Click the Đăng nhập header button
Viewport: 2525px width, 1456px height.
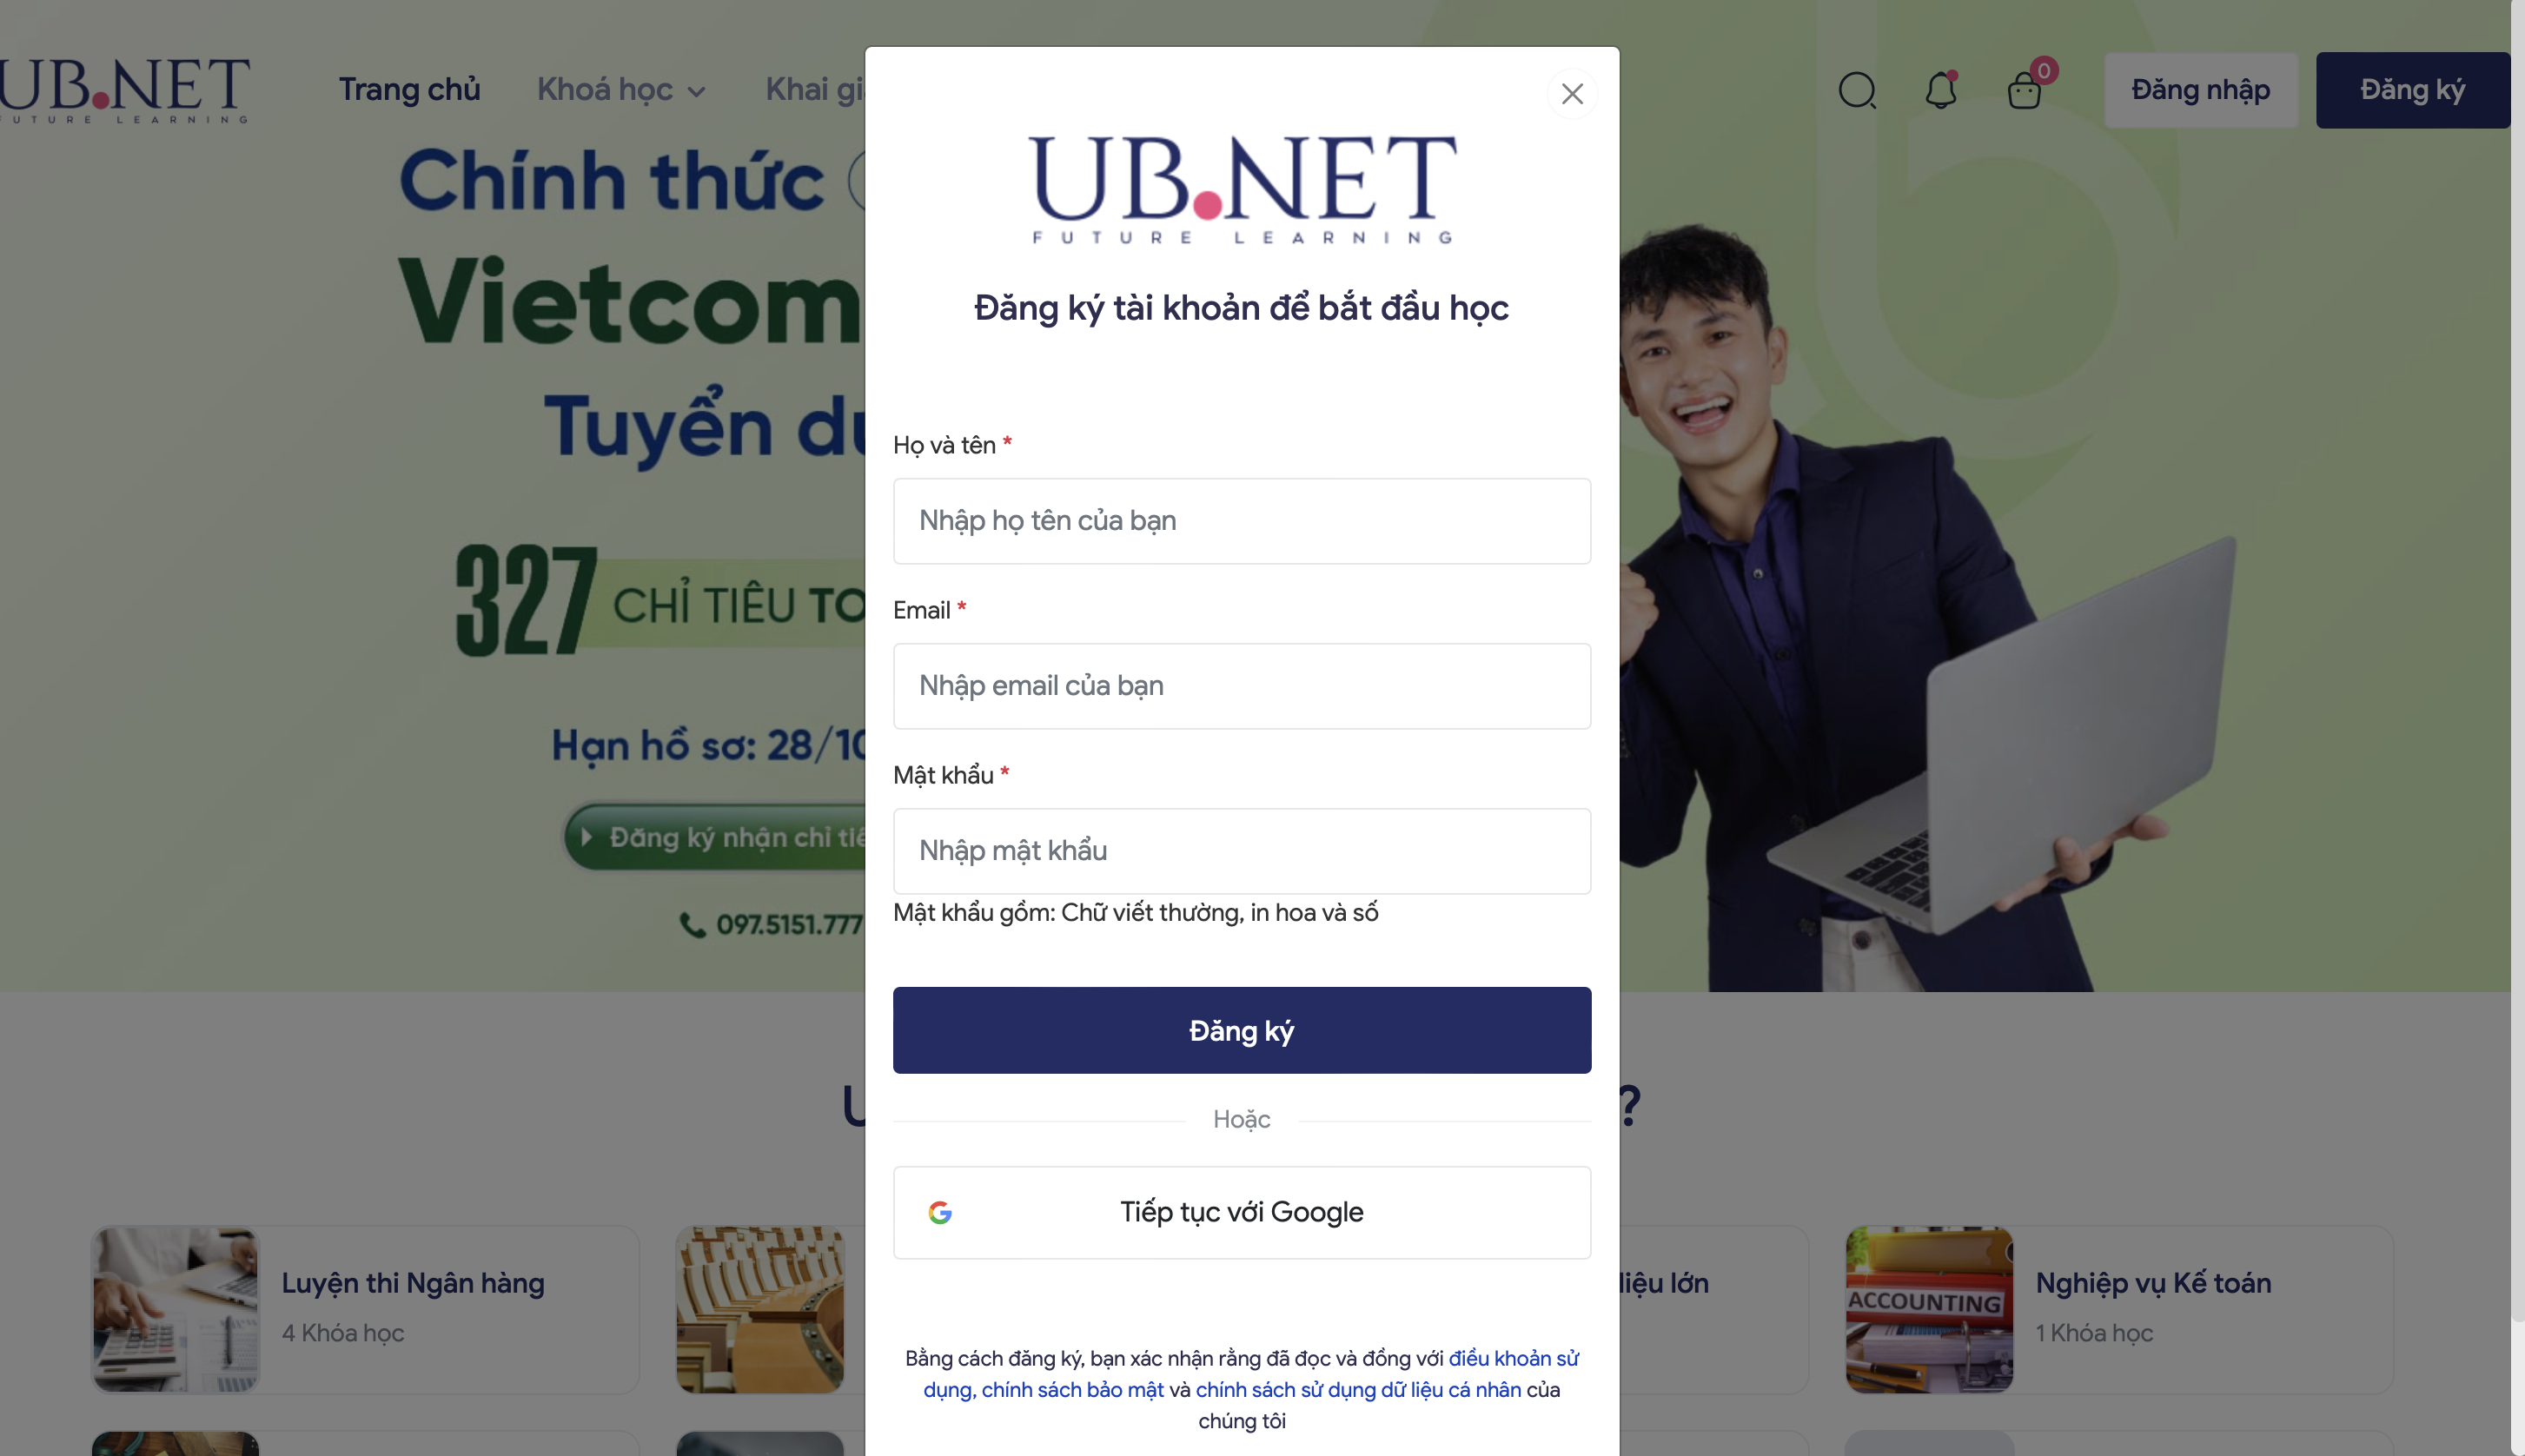point(2200,90)
